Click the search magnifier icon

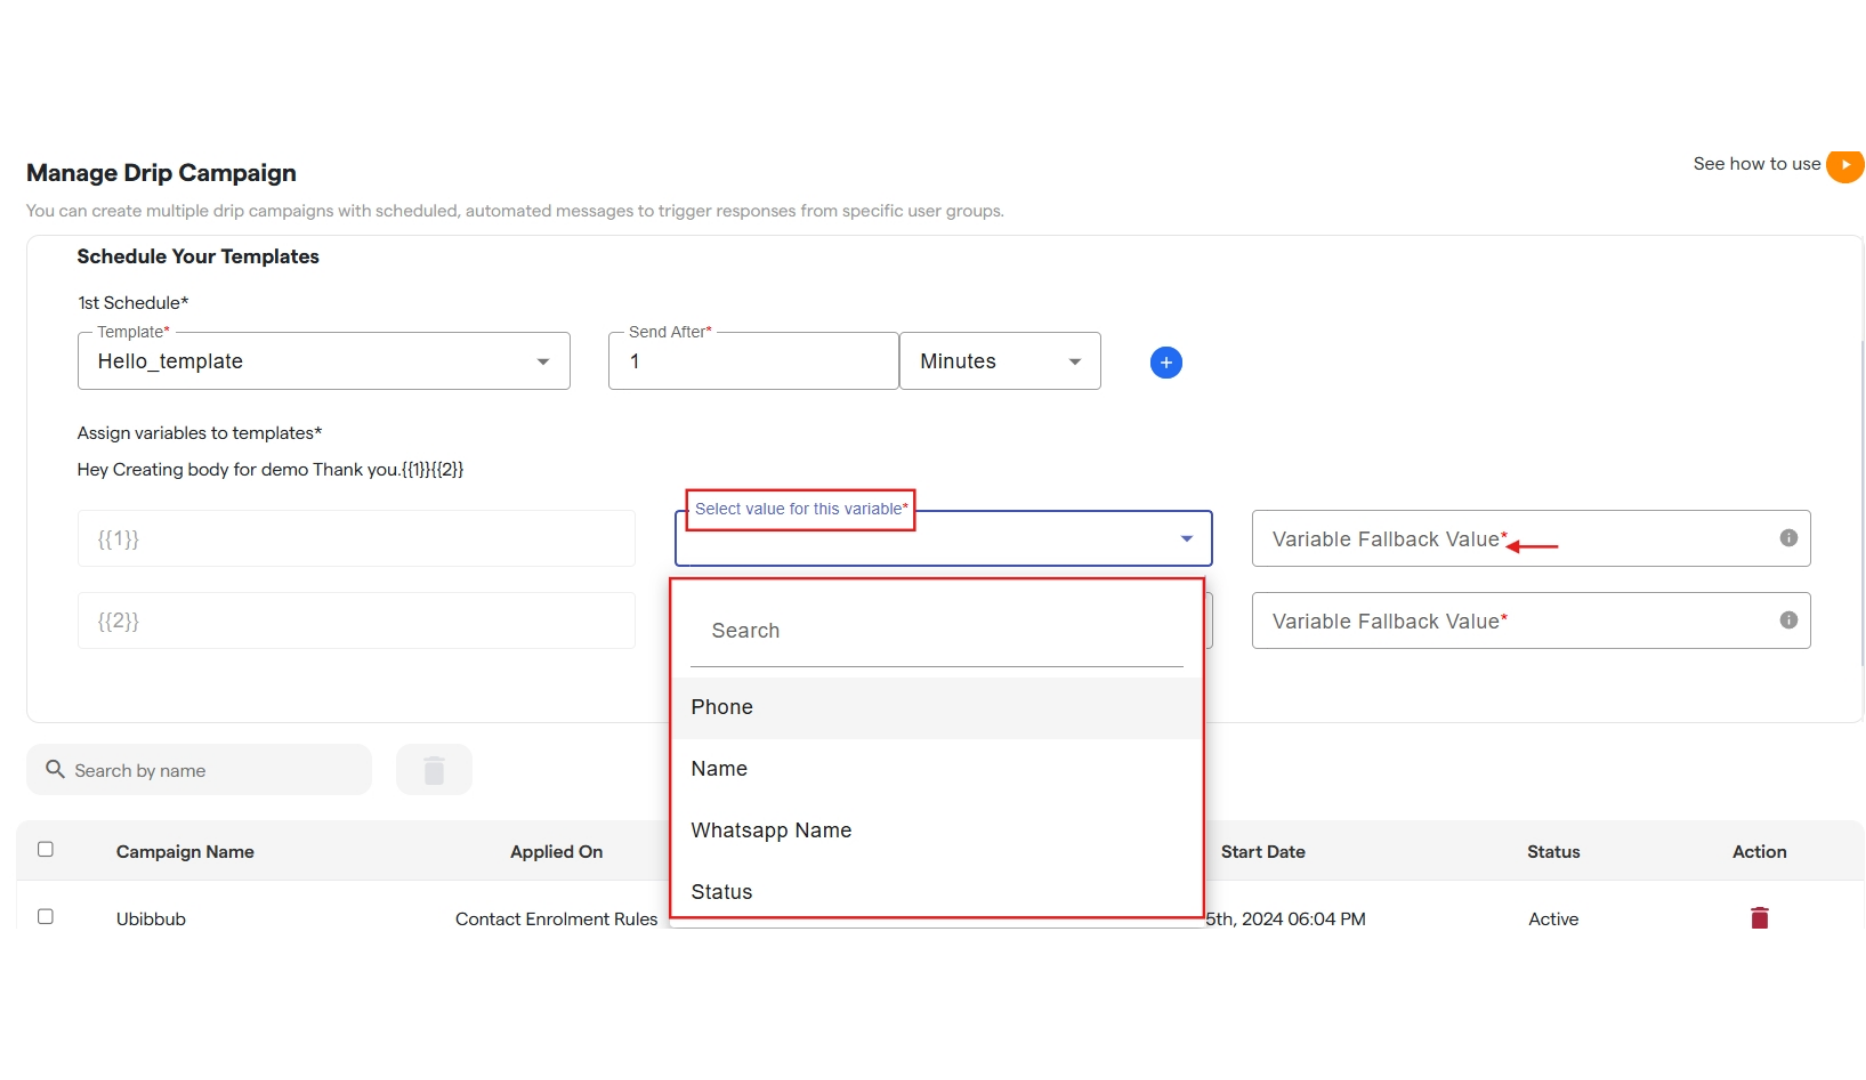click(x=55, y=769)
